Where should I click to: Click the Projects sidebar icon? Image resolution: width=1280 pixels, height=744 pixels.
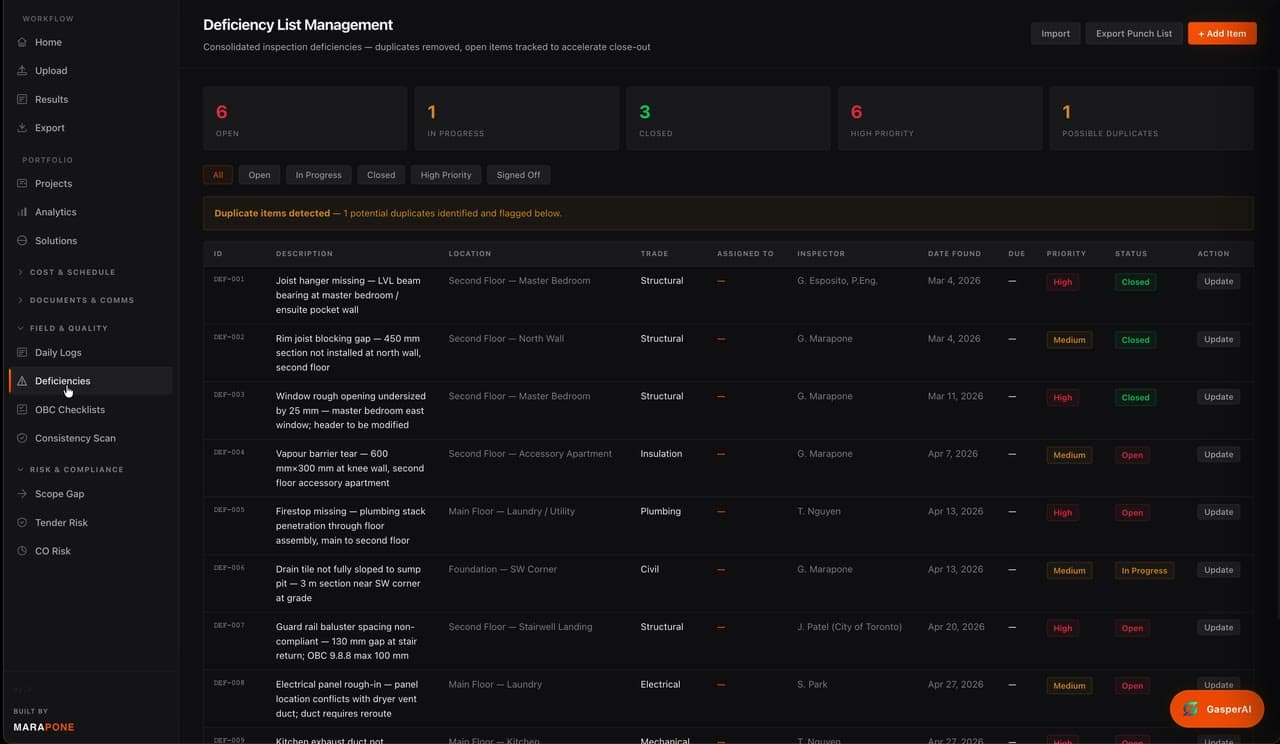(x=22, y=184)
